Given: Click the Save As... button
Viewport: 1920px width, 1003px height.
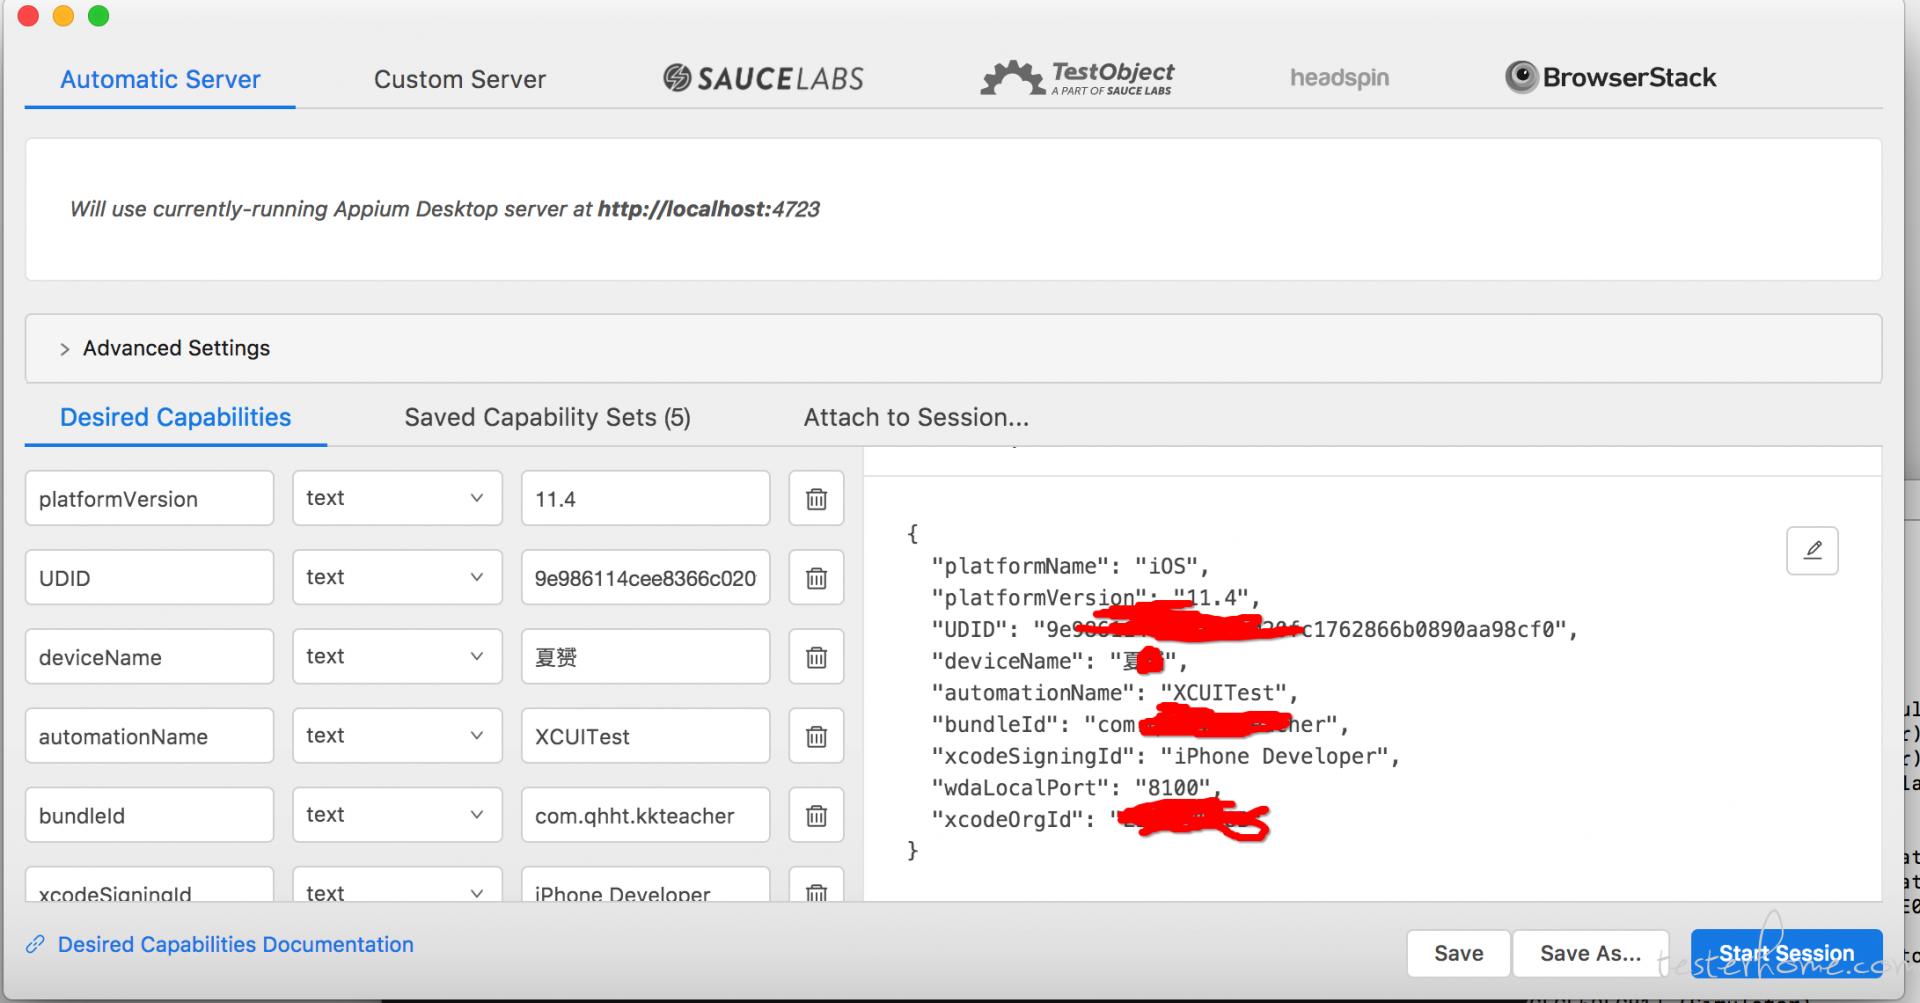Looking at the screenshot, I should 1590,953.
